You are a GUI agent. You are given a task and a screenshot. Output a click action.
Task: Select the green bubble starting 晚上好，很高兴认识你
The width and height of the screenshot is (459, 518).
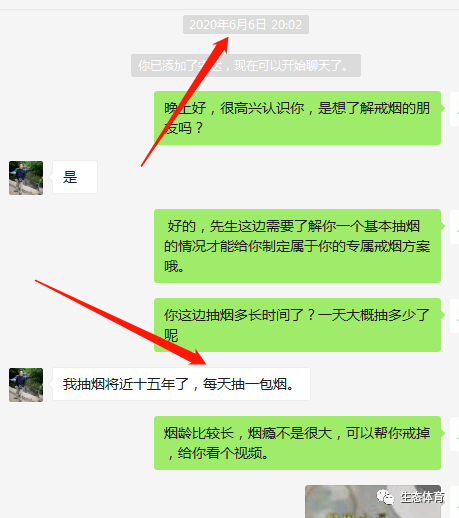297,118
